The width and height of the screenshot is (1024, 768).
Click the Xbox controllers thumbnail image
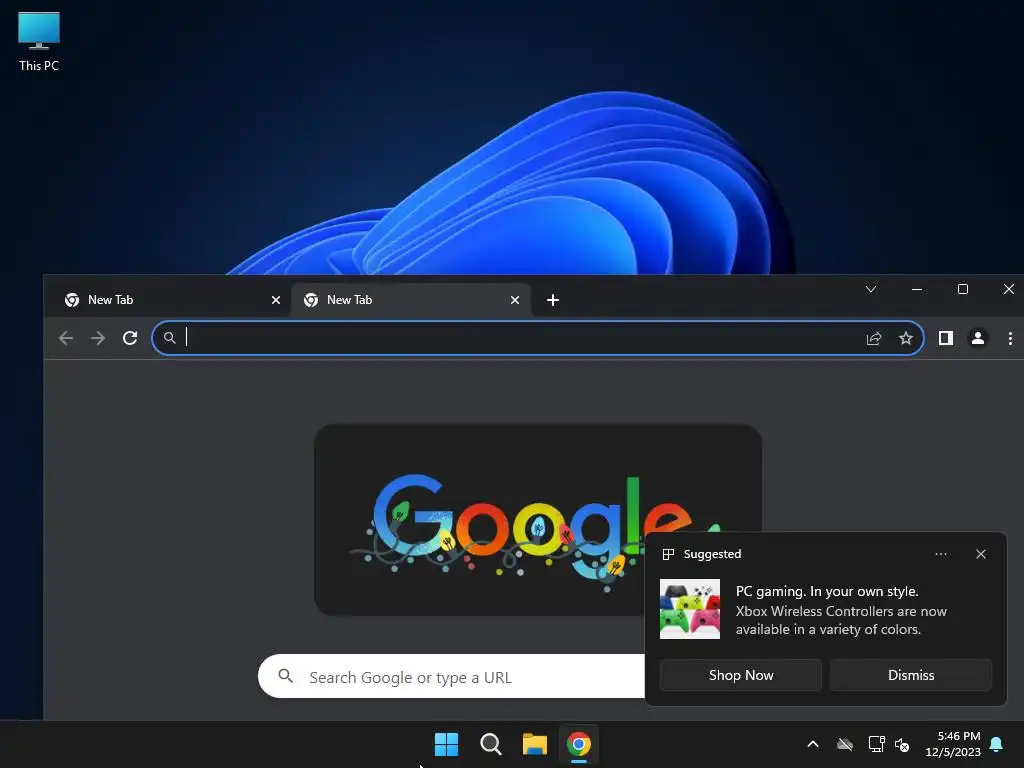coord(690,609)
